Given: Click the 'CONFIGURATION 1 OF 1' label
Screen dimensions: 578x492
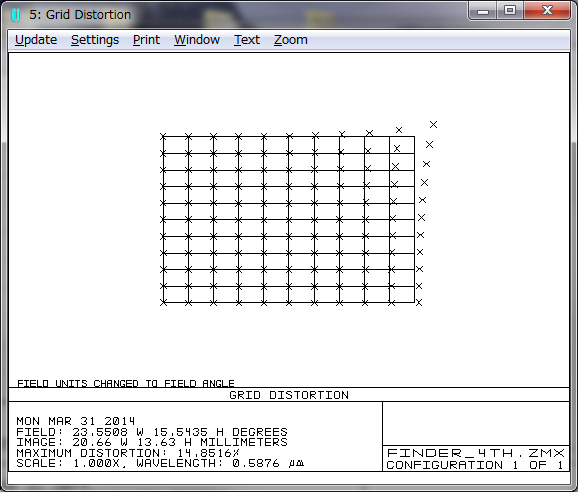Looking at the screenshot, I should 475,465.
